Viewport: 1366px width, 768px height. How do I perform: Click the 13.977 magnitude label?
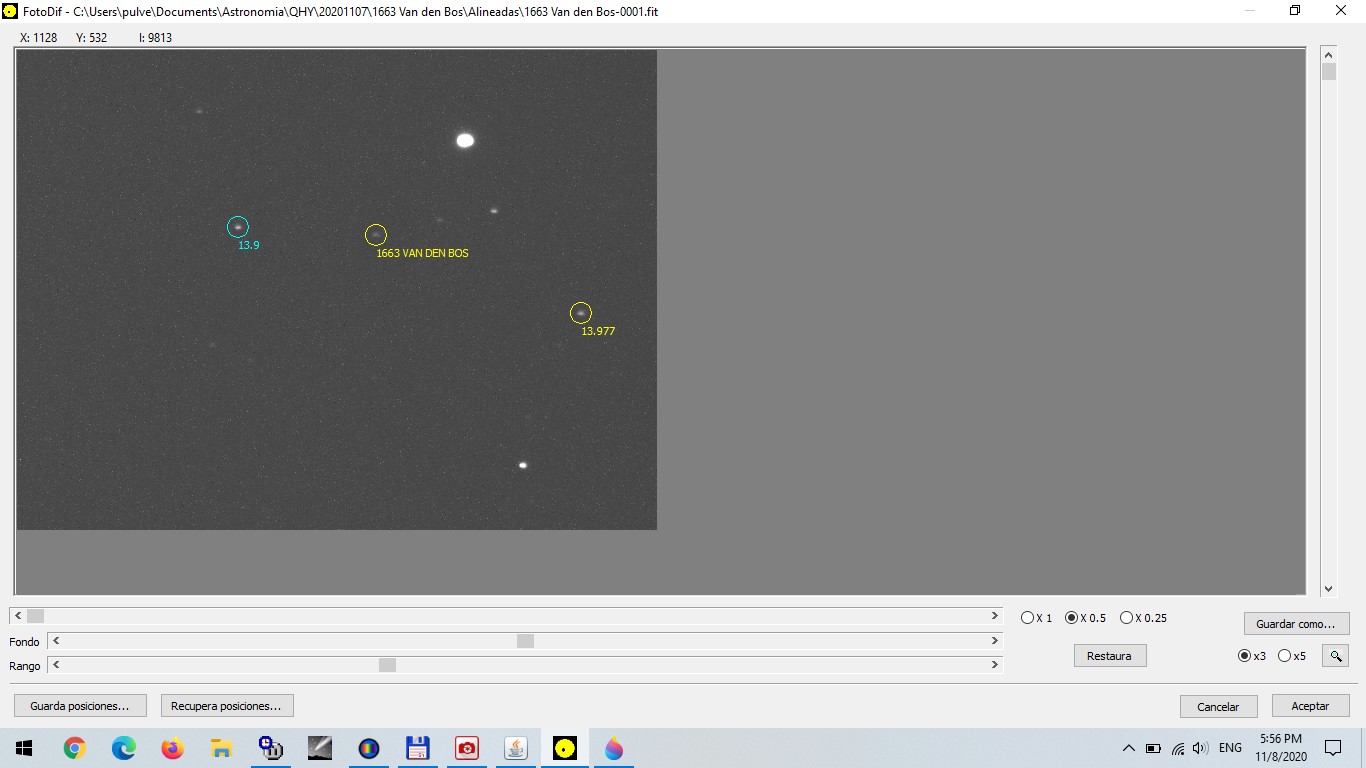[598, 331]
